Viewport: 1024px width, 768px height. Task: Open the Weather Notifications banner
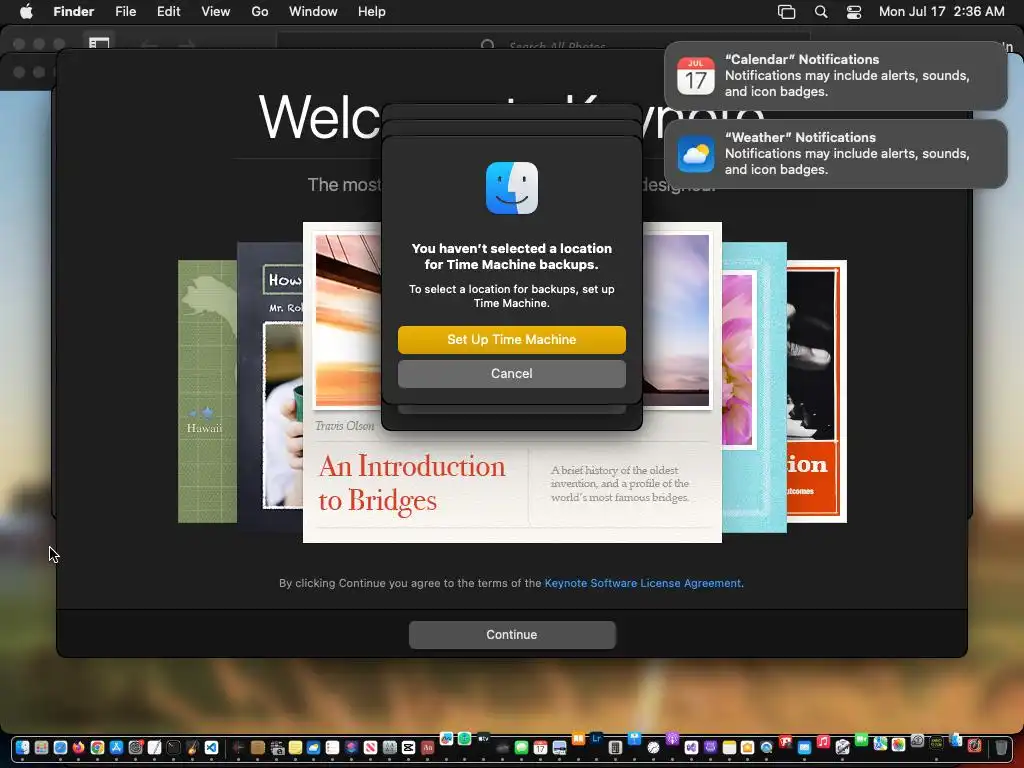(x=835, y=153)
